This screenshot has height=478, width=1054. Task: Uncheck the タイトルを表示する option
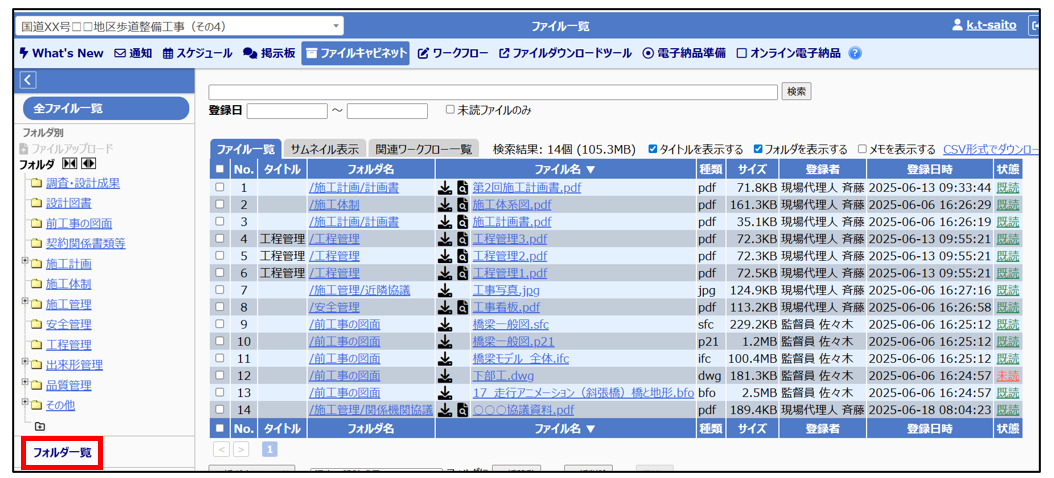(653, 150)
